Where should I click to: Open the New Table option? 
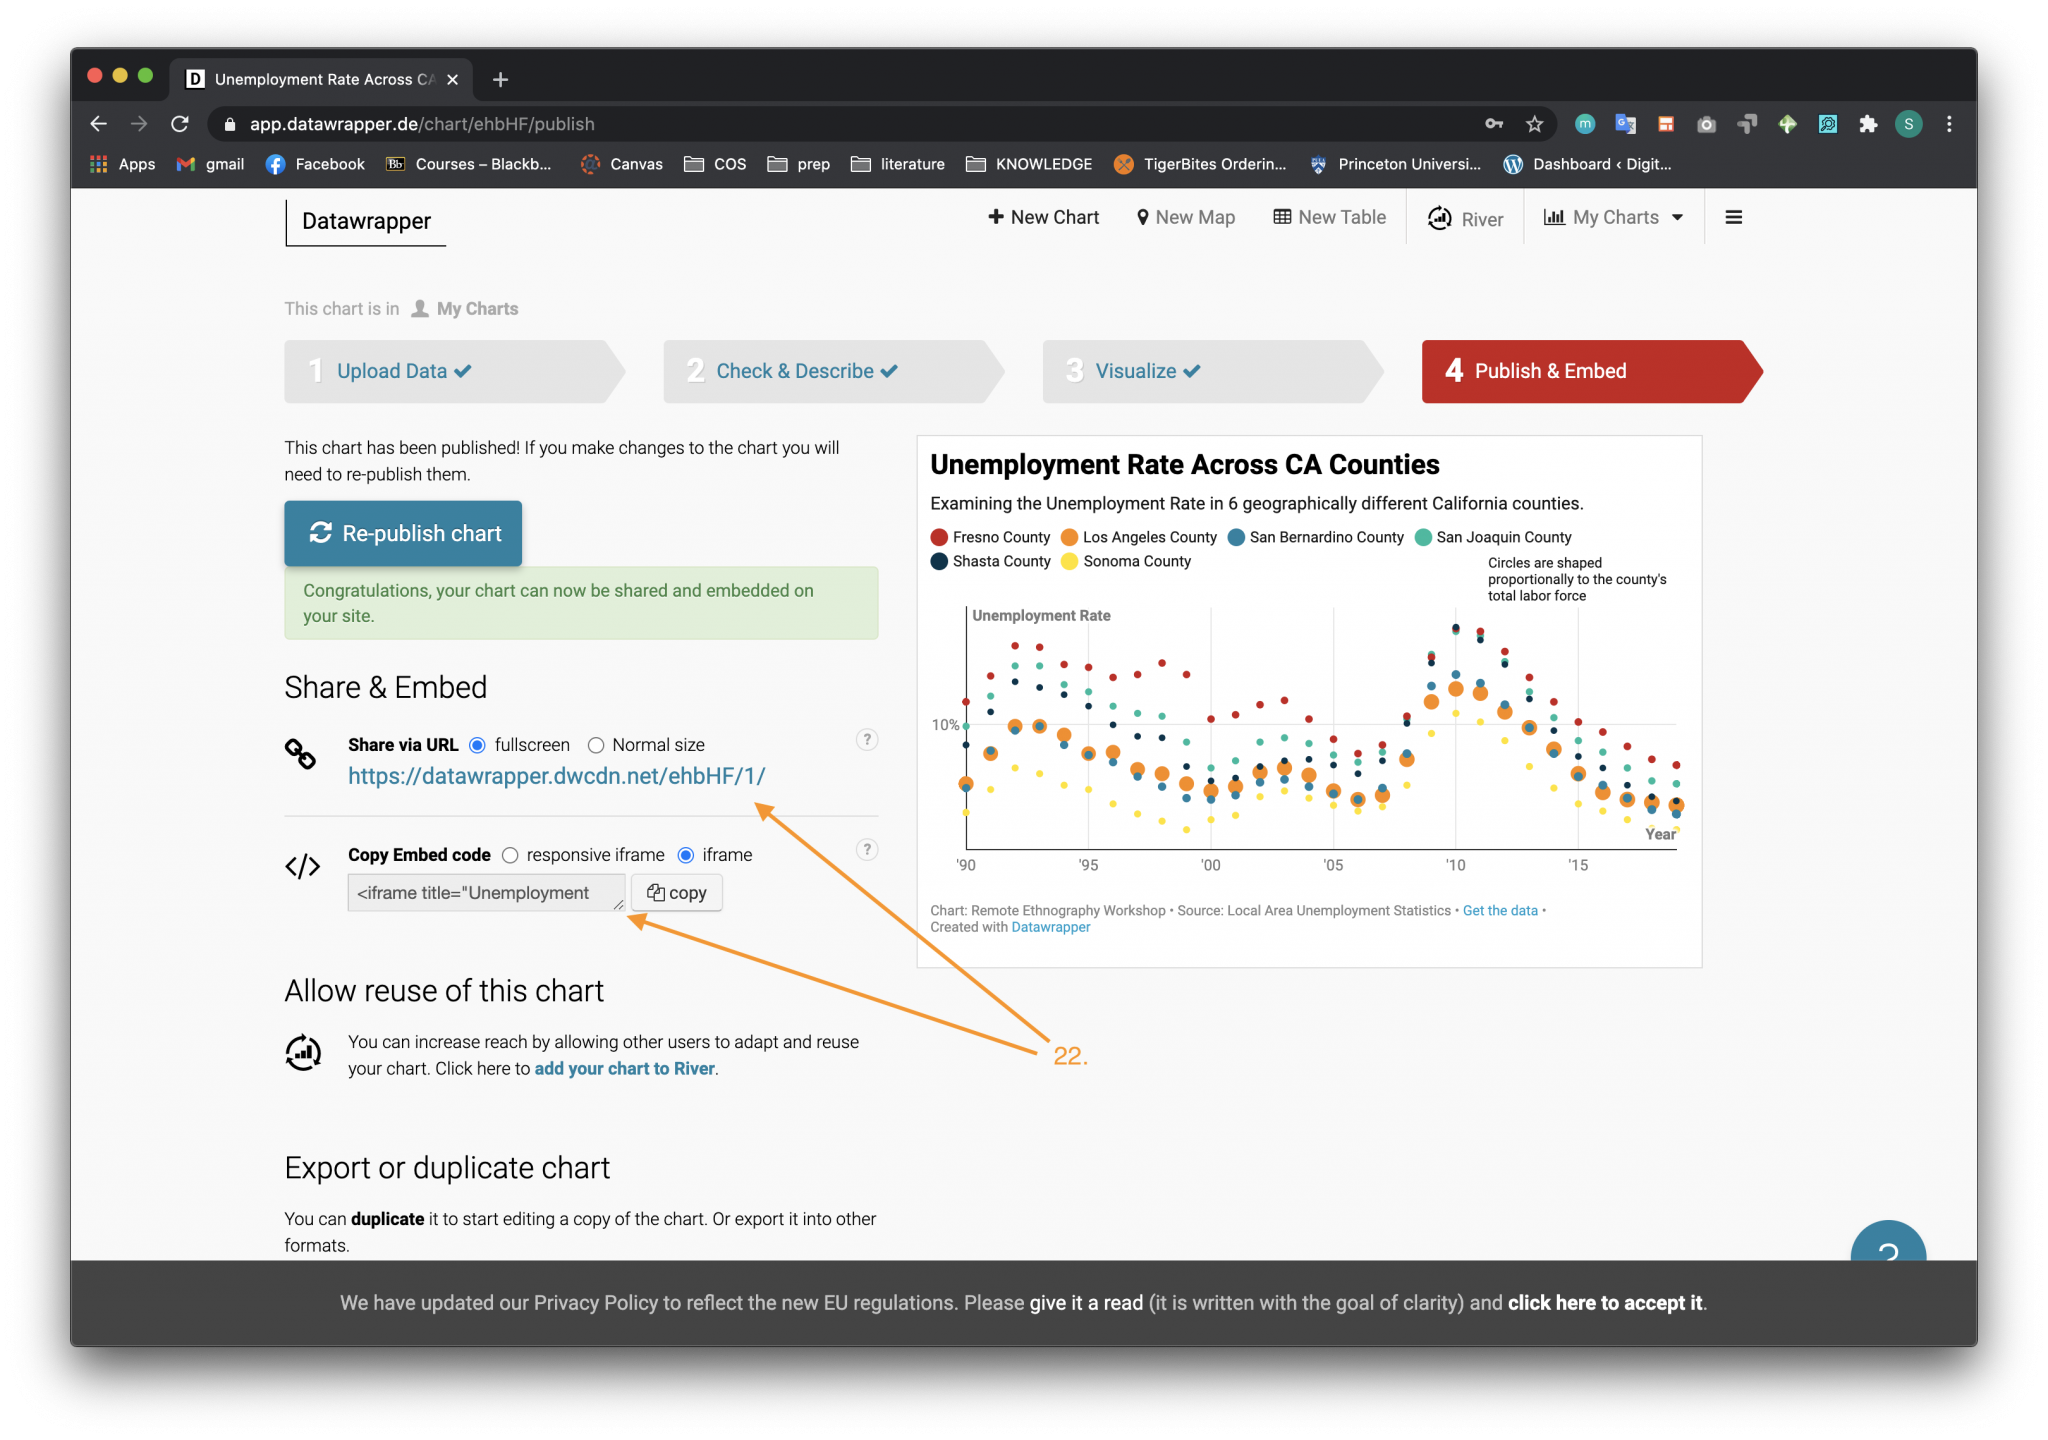point(1329,217)
